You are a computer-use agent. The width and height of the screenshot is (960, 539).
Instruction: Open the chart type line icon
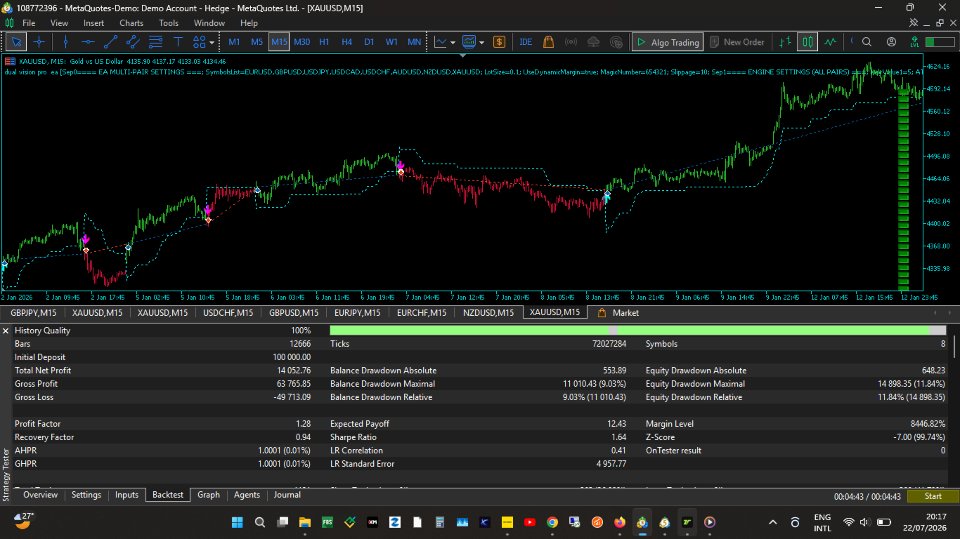440,42
